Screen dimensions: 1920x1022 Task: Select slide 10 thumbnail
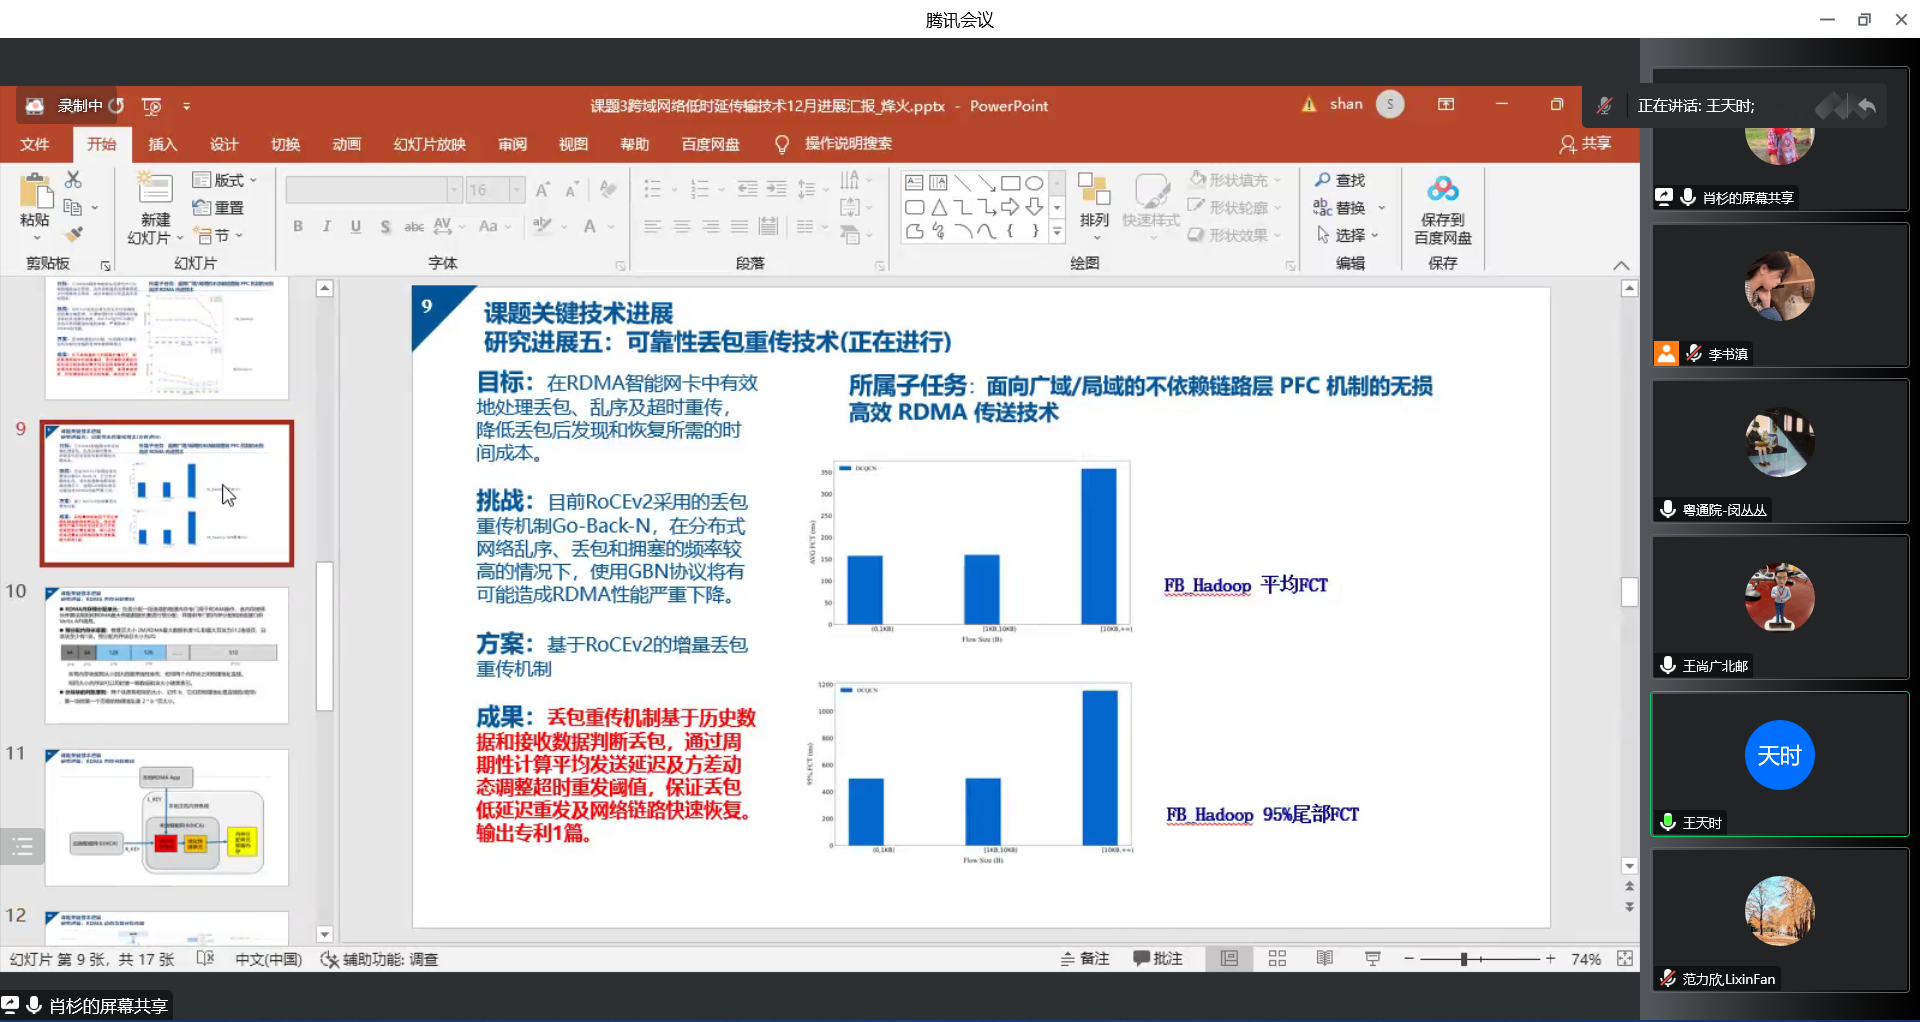coord(167,655)
